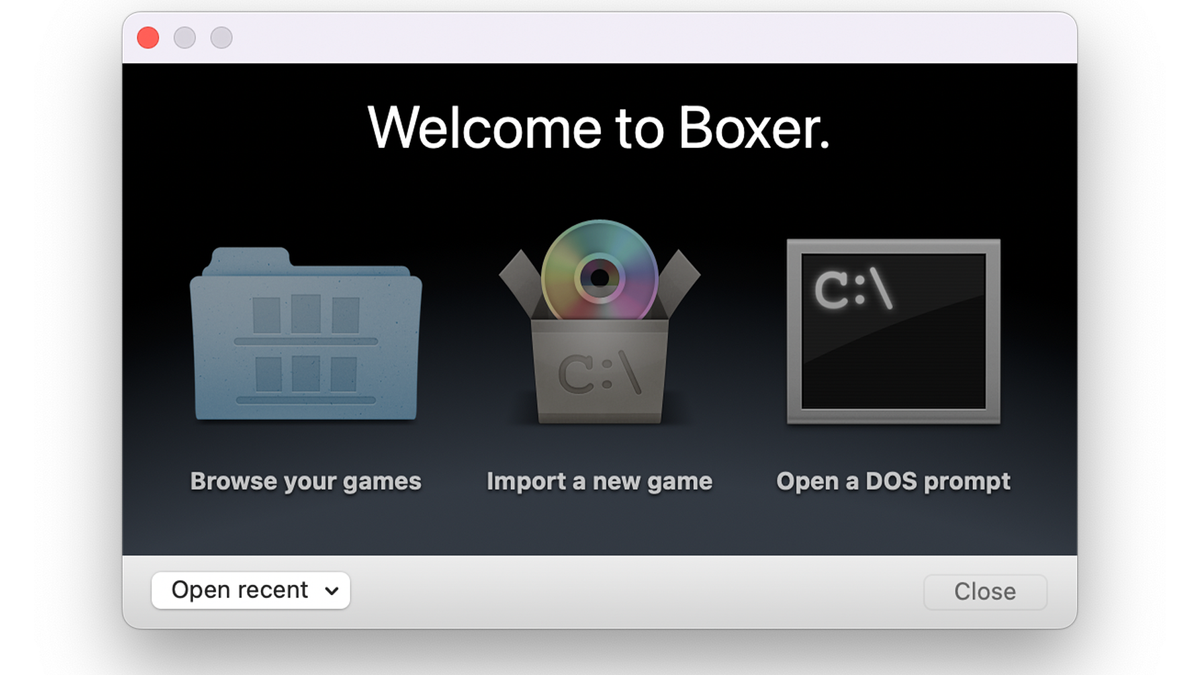Screen dimensions: 1200x675
Task: Click the chevron next to Open recent
Action: [332, 590]
